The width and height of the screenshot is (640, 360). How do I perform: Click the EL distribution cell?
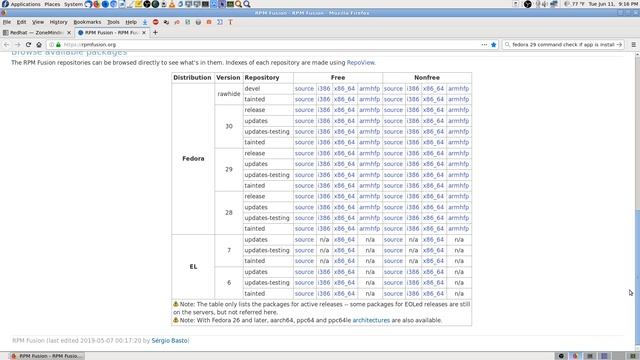[193, 267]
